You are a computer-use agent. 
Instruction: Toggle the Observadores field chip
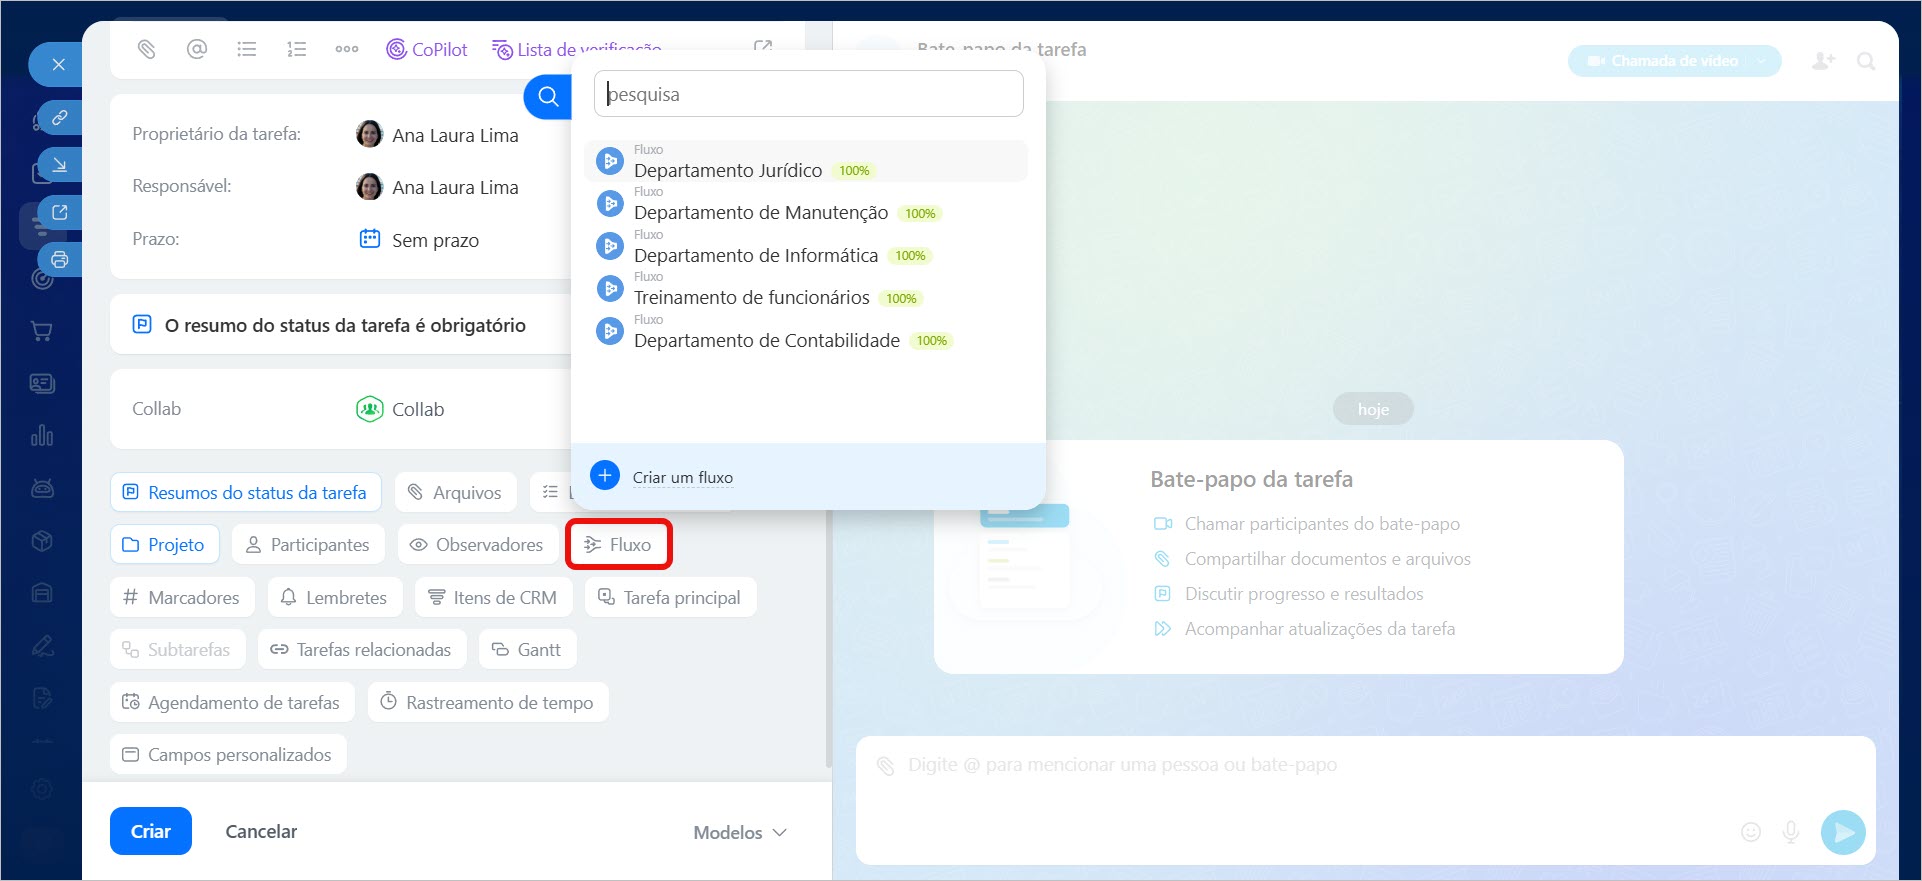click(477, 545)
